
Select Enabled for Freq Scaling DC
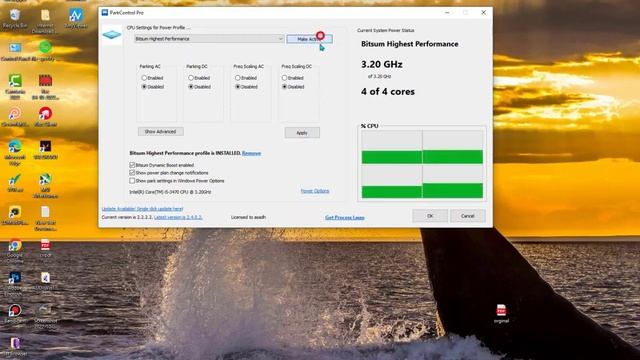(x=293, y=78)
